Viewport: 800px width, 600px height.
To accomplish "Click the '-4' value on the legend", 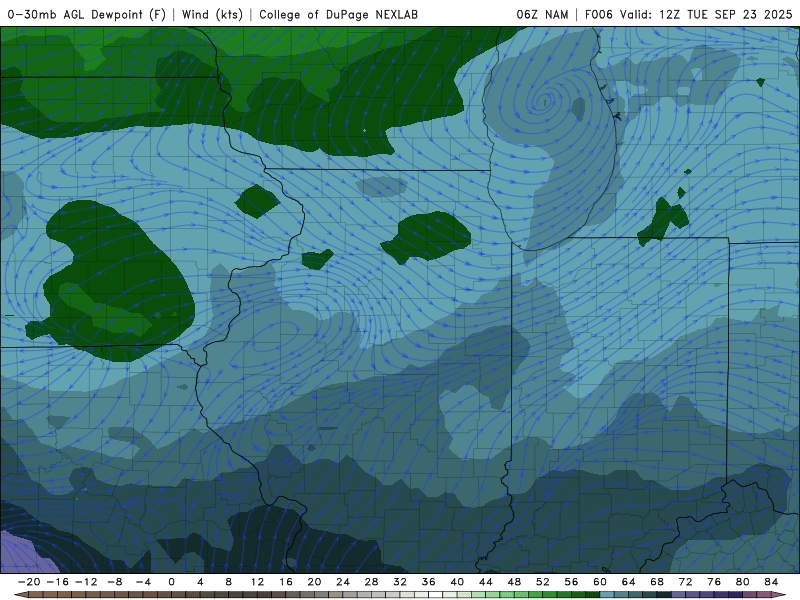I will click(143, 582).
